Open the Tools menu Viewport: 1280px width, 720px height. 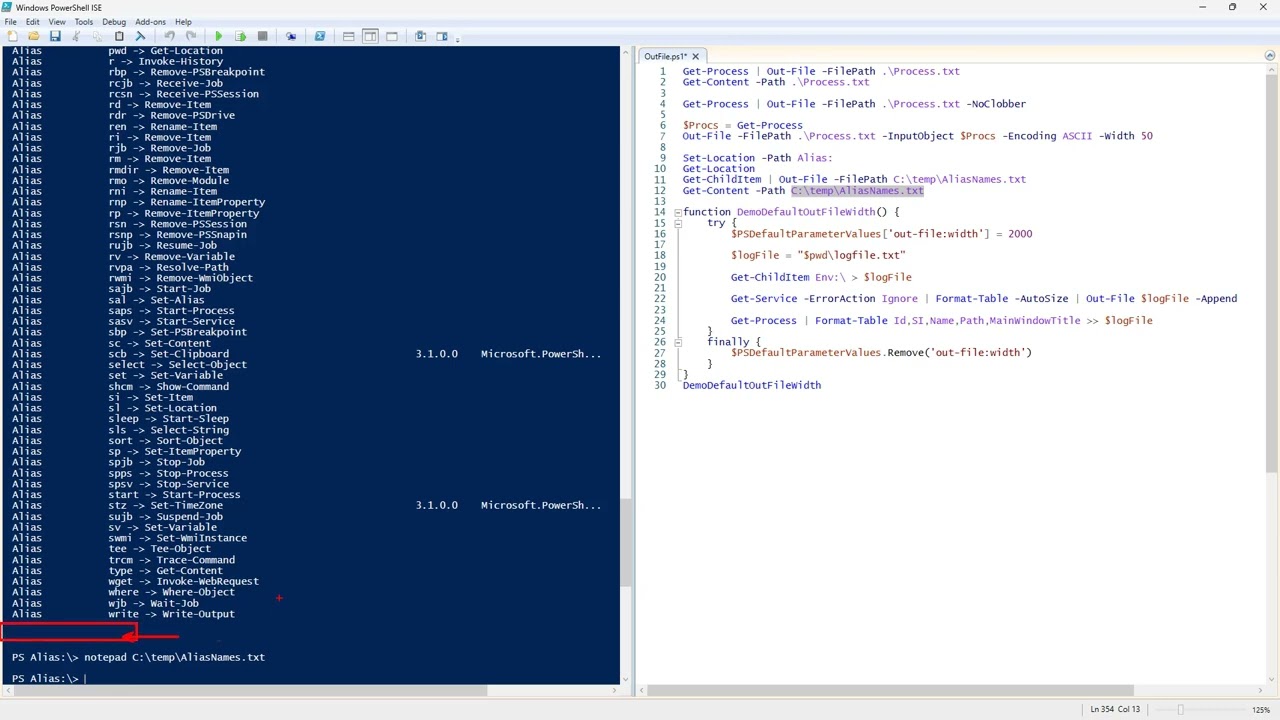tap(83, 21)
